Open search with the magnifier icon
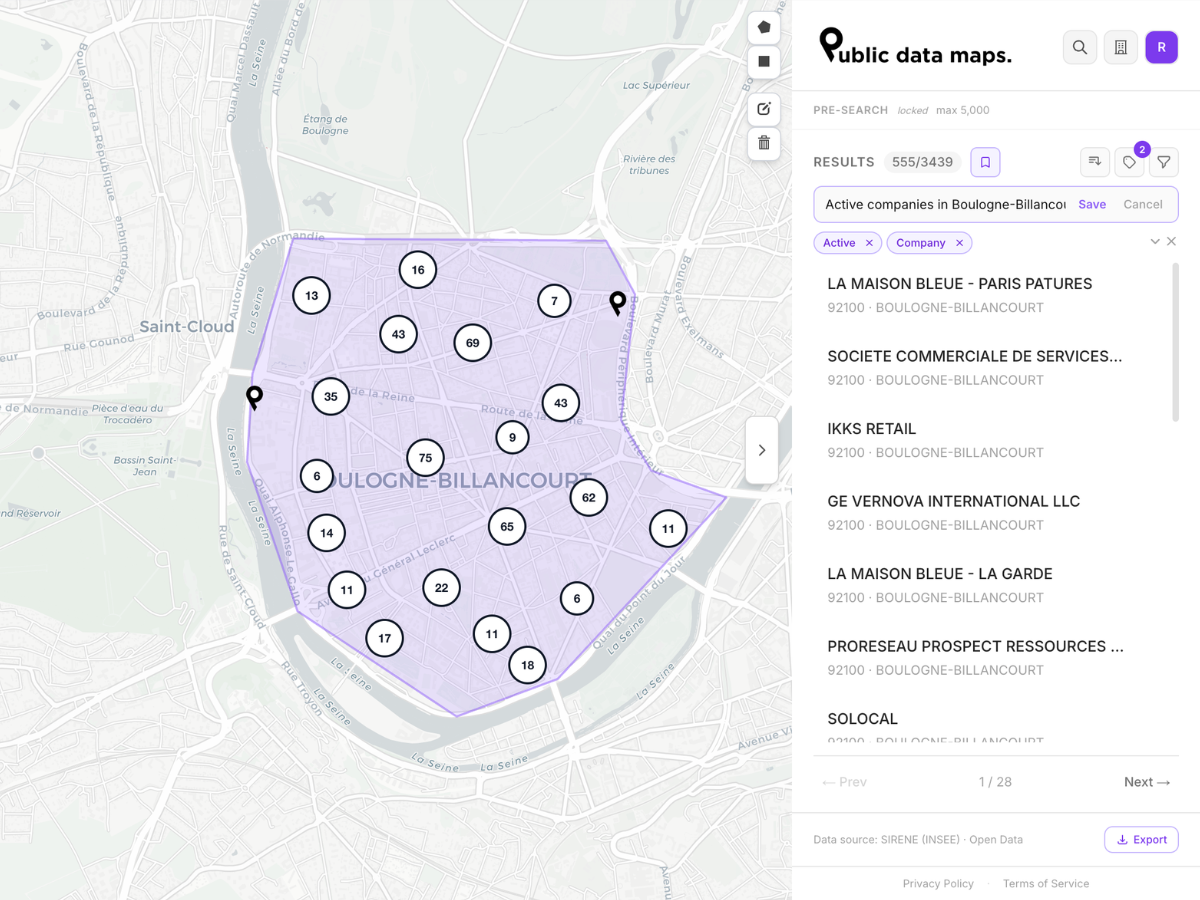Screen dimensions: 1200x900 click(1080, 47)
